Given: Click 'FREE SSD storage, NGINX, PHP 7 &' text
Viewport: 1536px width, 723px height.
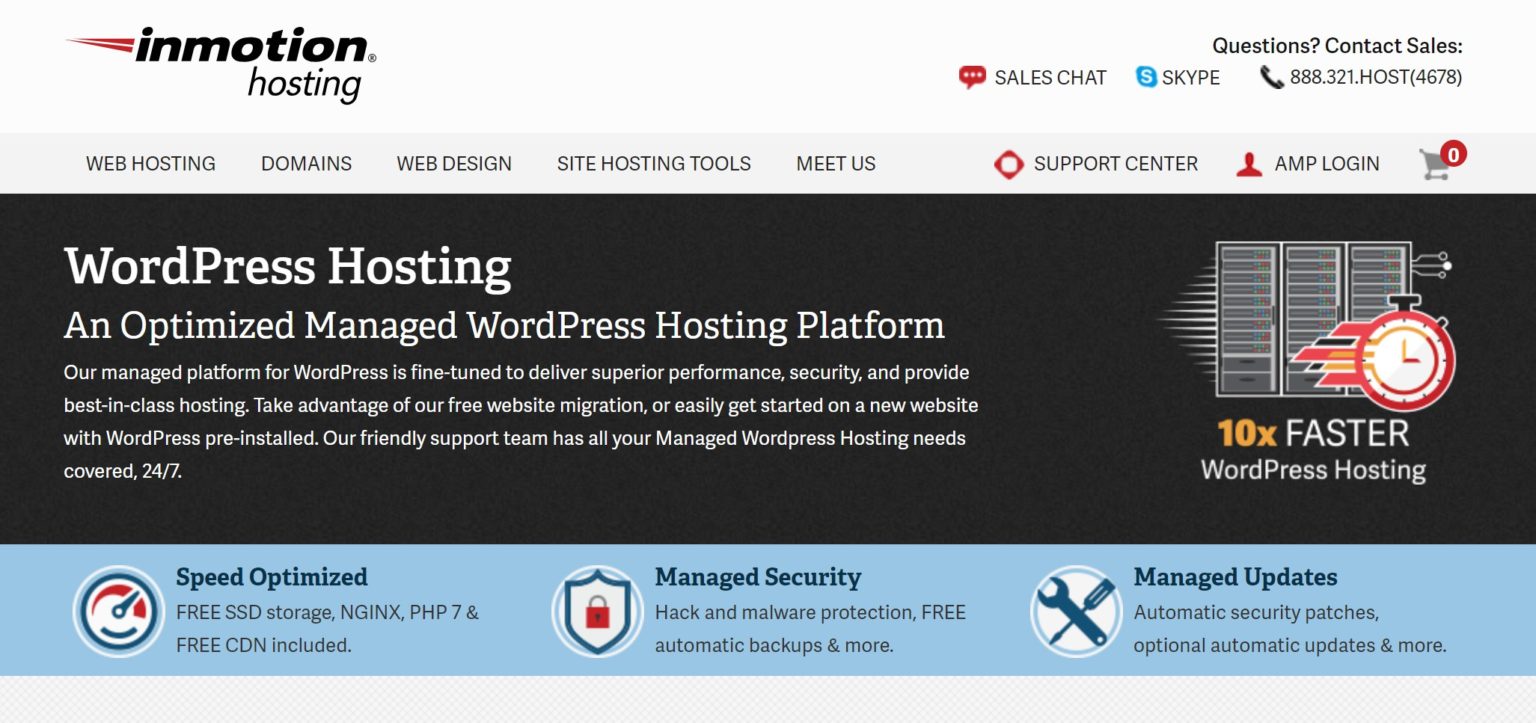Looking at the screenshot, I should click(327, 612).
